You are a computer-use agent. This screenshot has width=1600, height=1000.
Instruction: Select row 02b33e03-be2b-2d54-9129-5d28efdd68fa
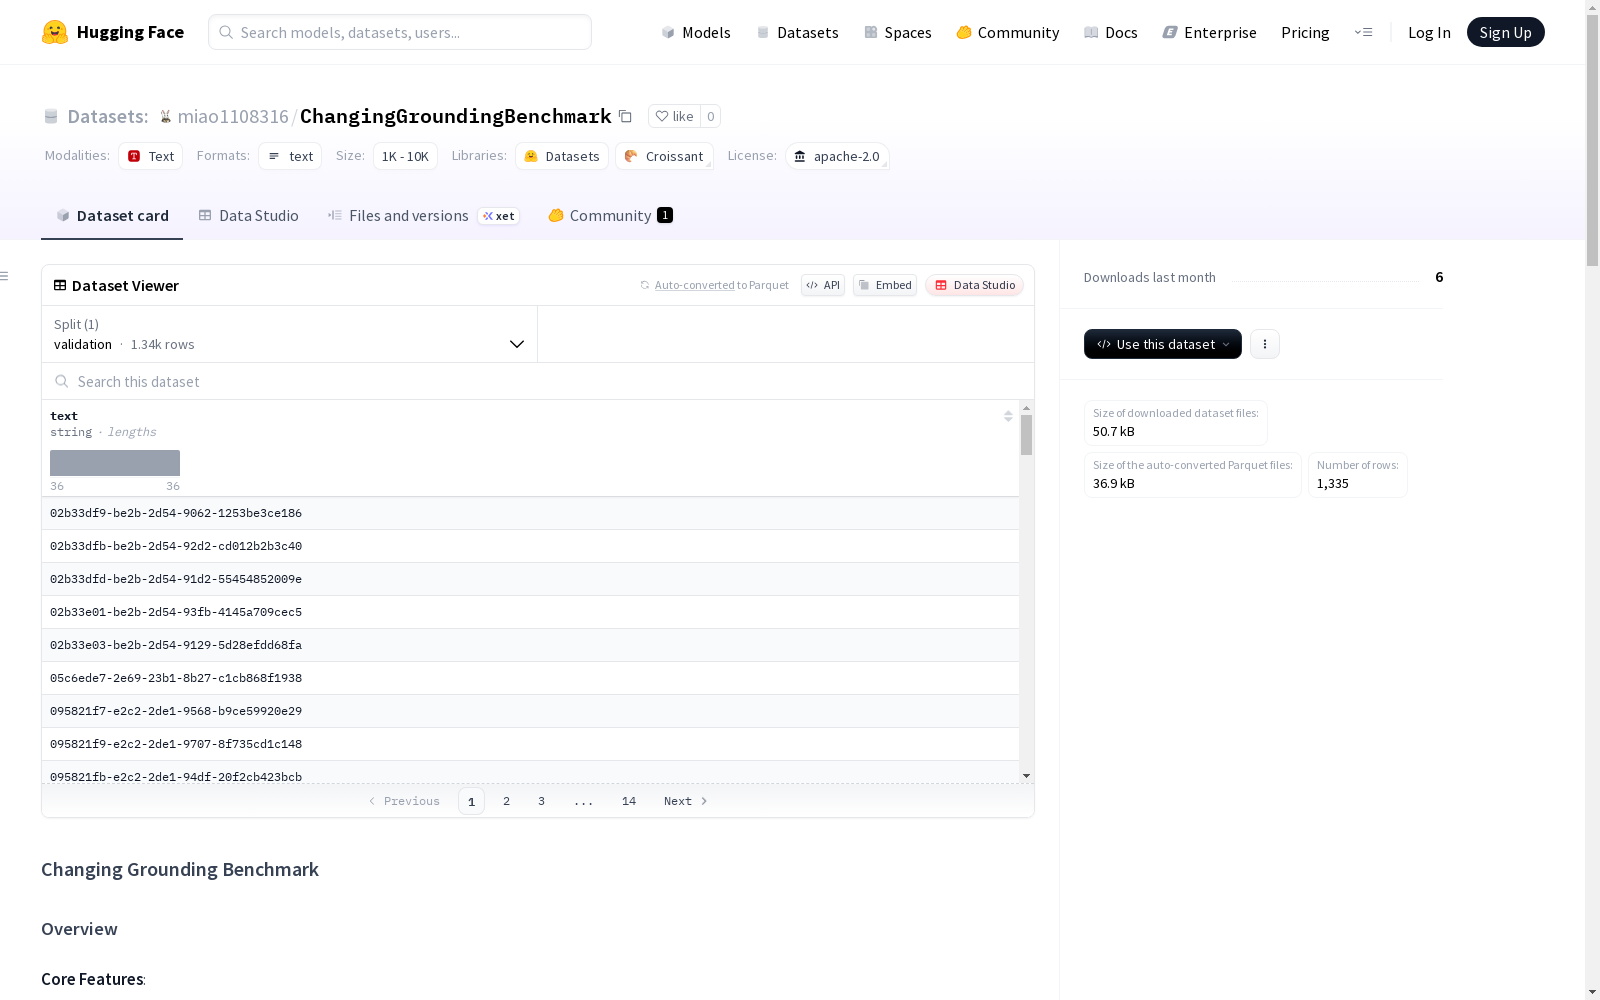pos(530,645)
